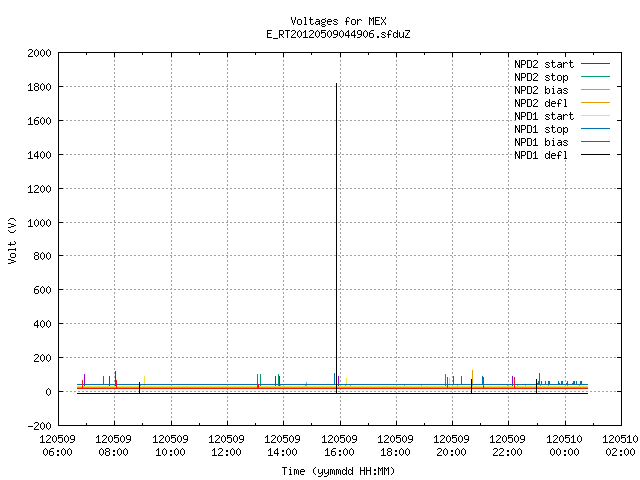This screenshot has width=640, height=480.
Task: Click the 800 y-axis tick label
Action: (42, 256)
